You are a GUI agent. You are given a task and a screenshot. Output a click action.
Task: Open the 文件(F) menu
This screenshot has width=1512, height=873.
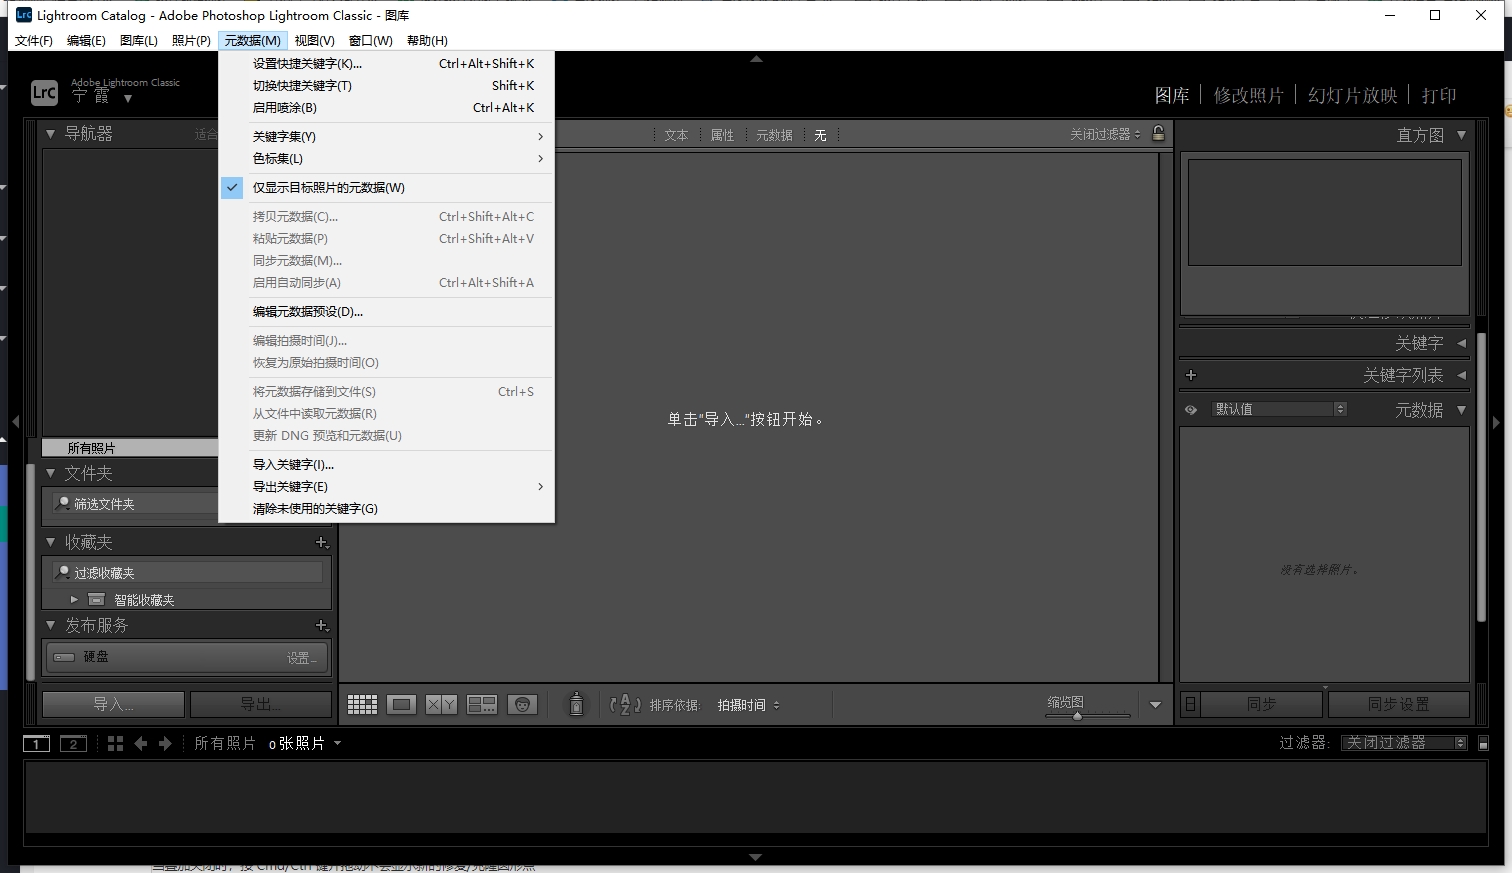click(x=34, y=40)
